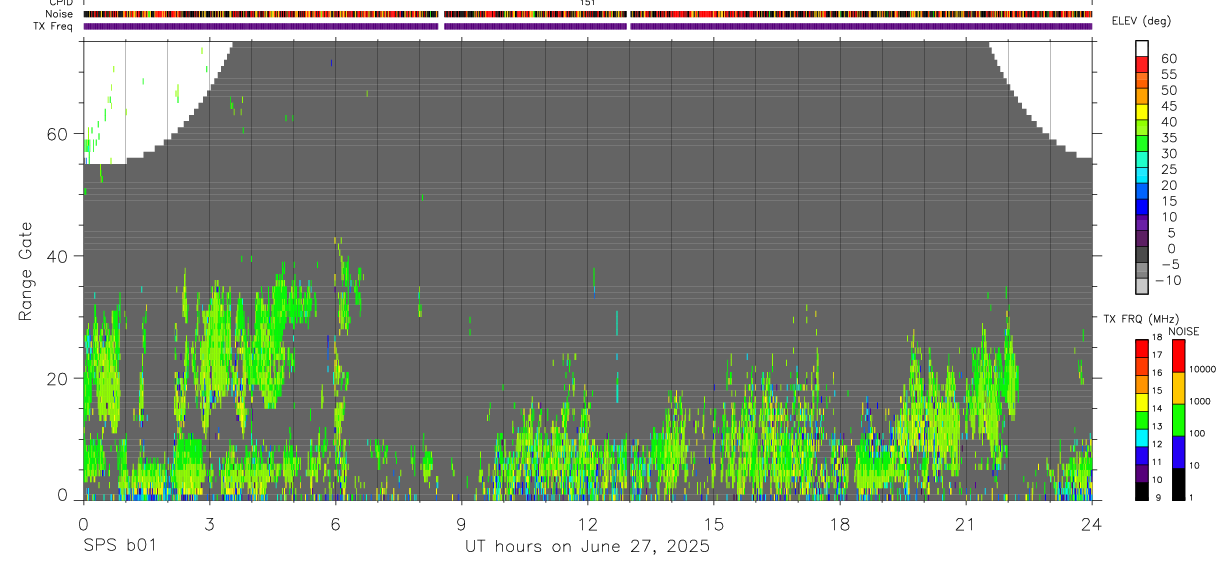Image resolution: width=1228 pixels, height=567 pixels.
Task: Click the '55' label on ELEV colorbar
Action: click(1168, 74)
